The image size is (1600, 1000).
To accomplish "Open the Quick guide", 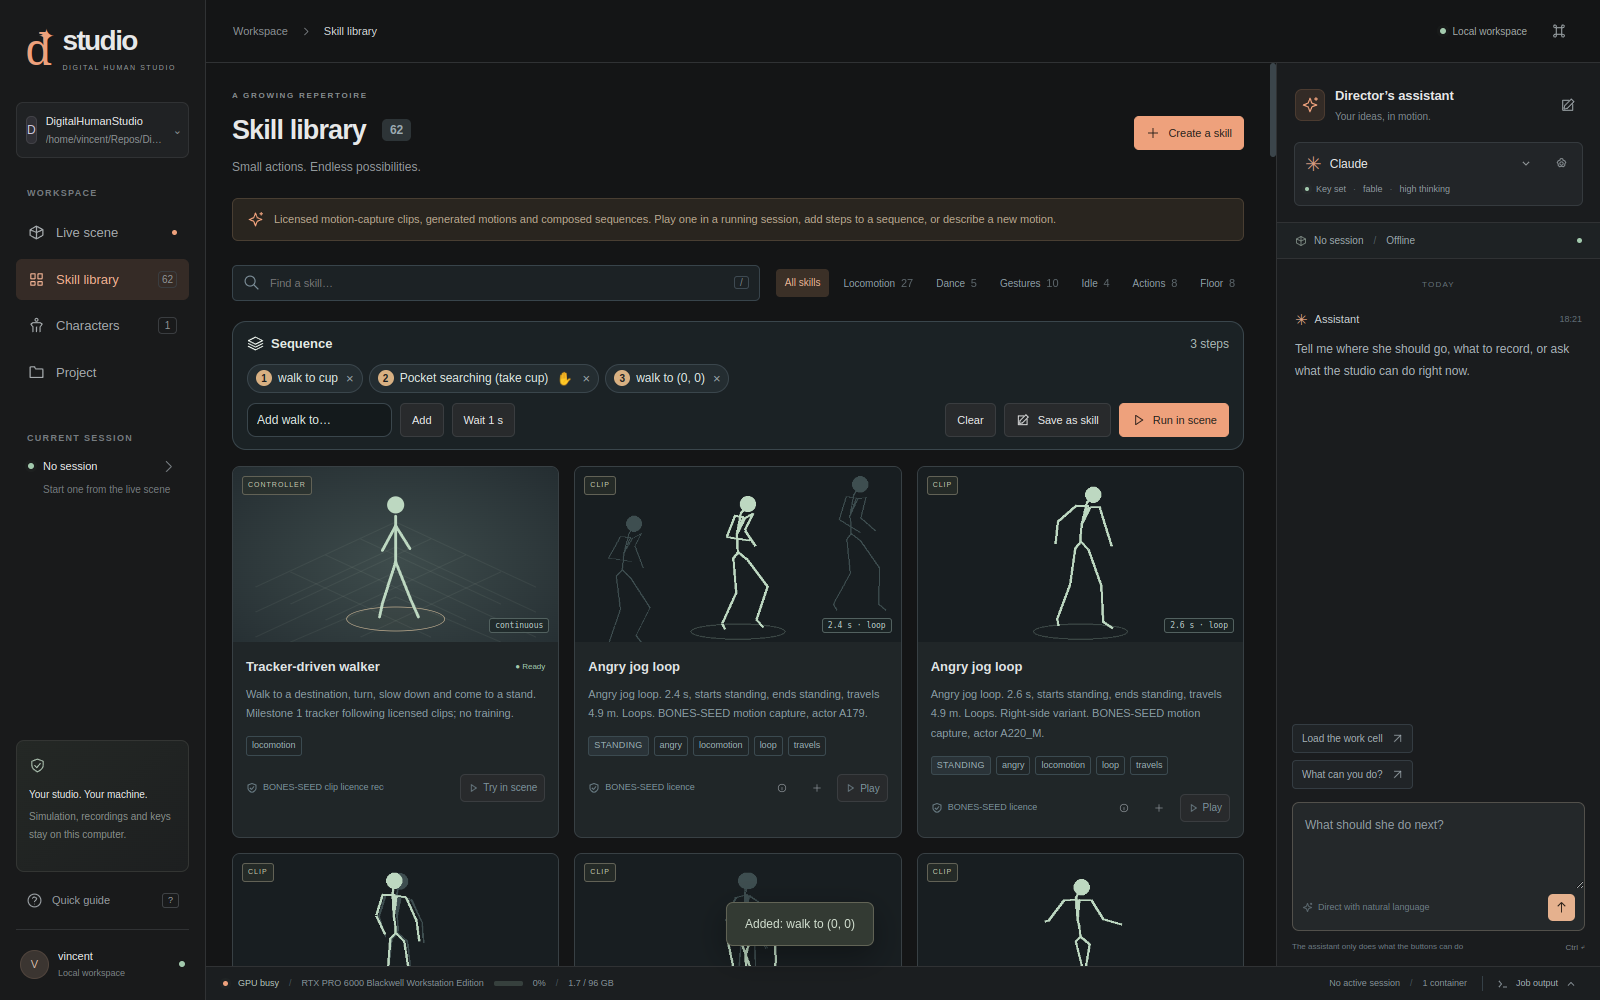I will coord(102,900).
